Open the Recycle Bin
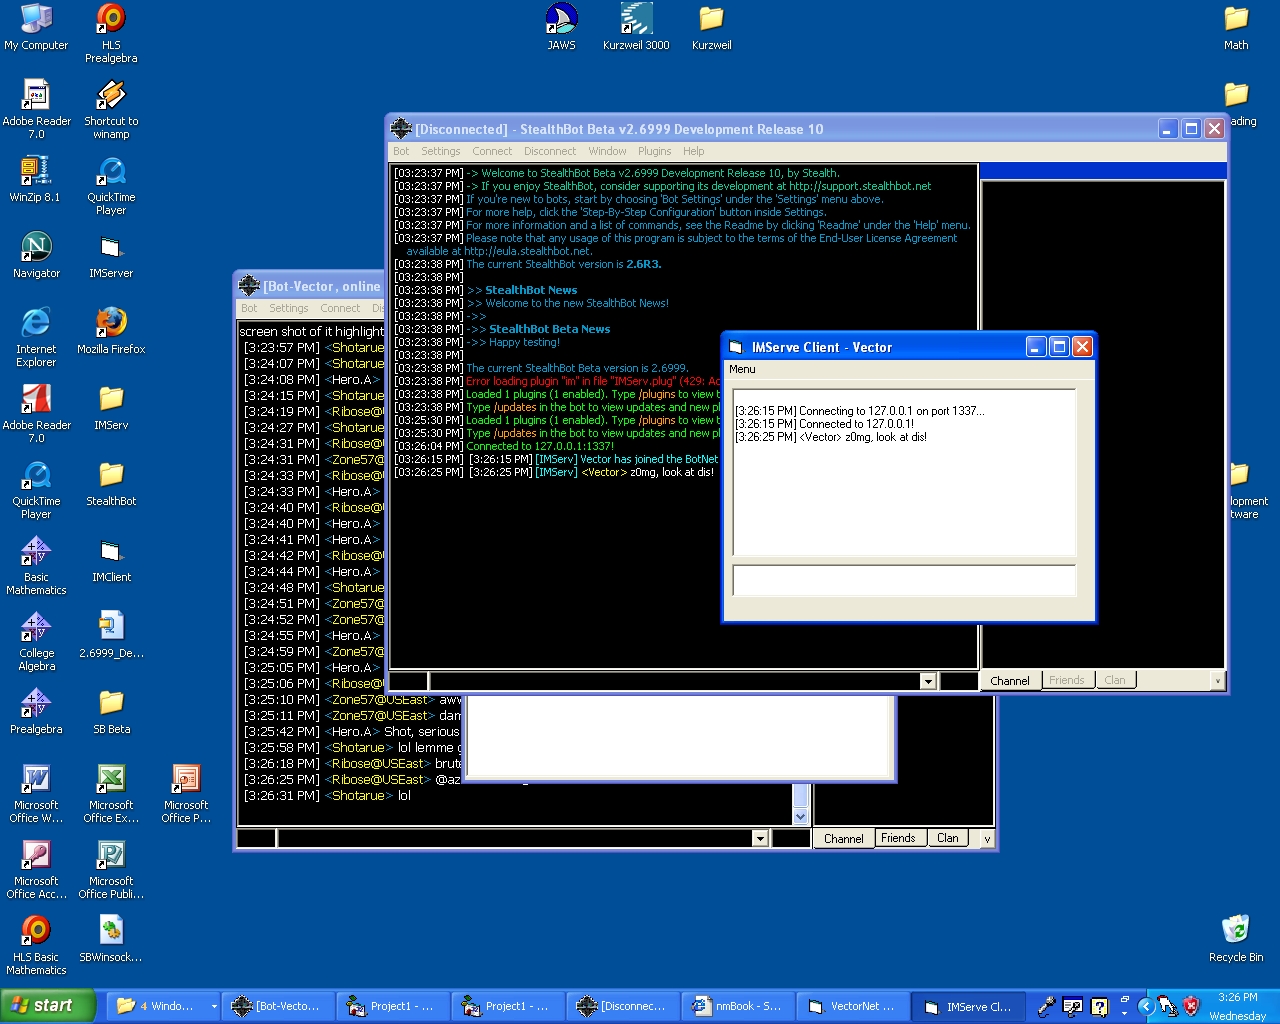The width and height of the screenshot is (1280, 1024). point(1236,939)
